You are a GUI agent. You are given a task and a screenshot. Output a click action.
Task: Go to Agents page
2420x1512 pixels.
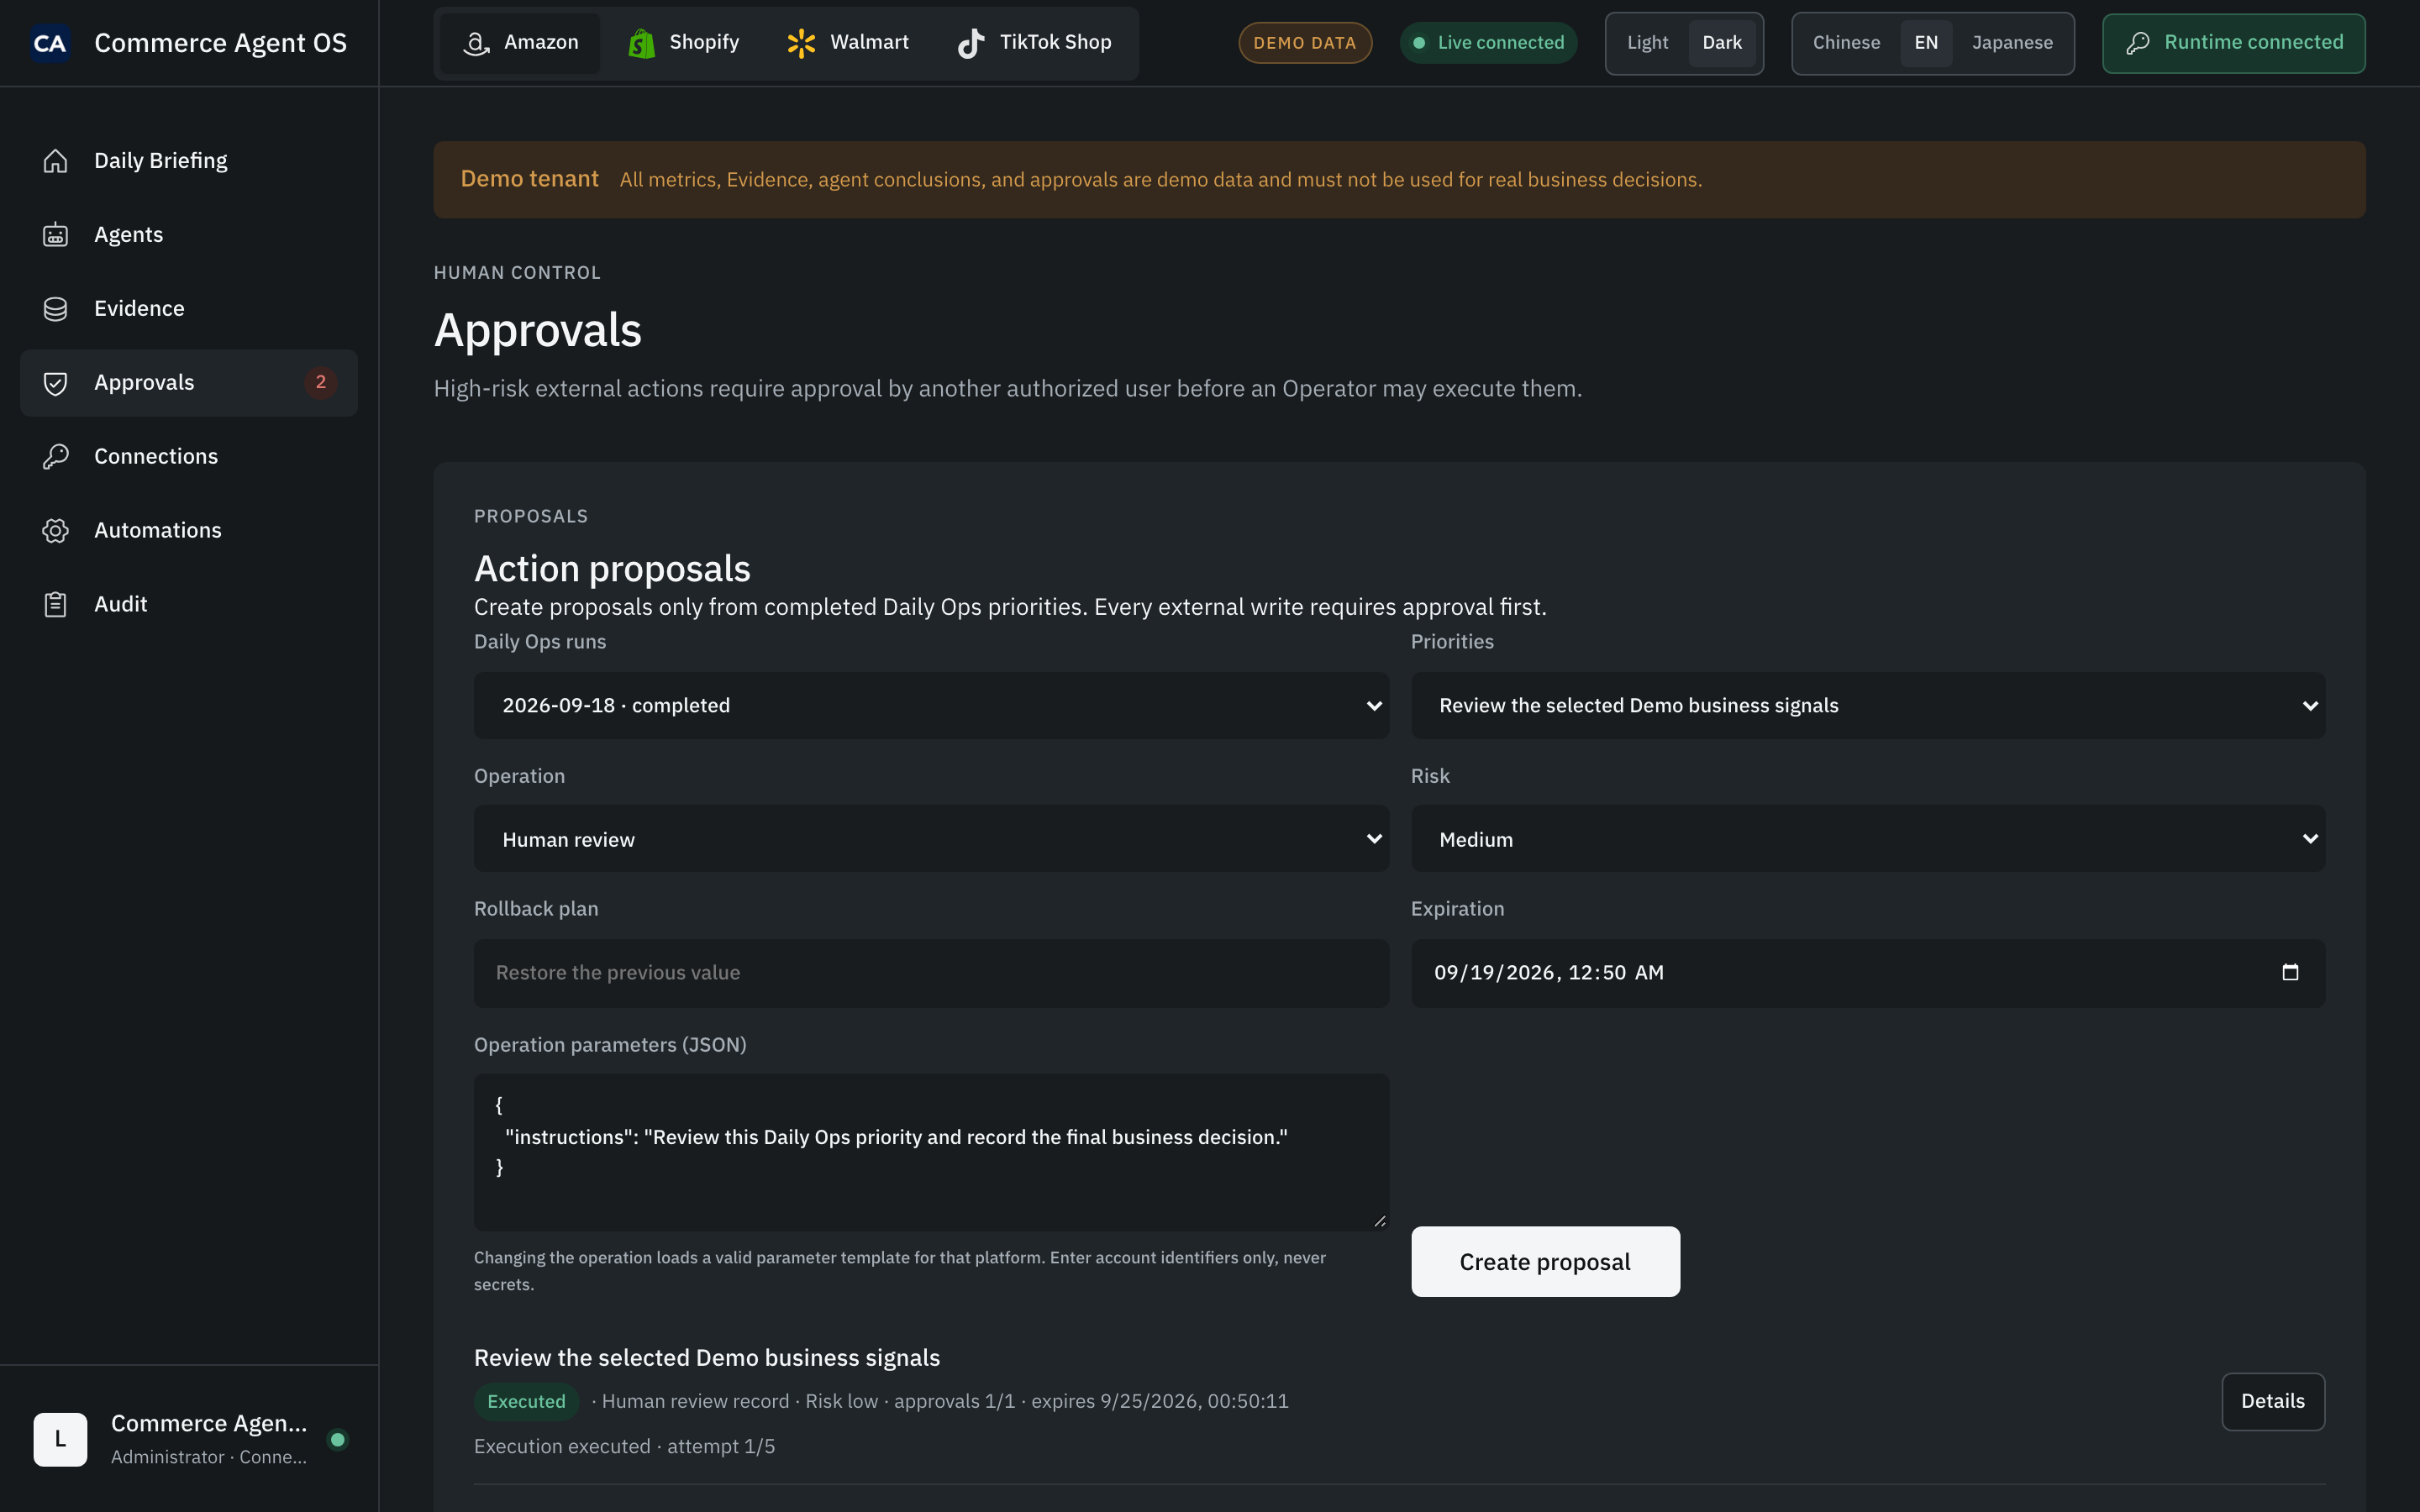coord(189,235)
